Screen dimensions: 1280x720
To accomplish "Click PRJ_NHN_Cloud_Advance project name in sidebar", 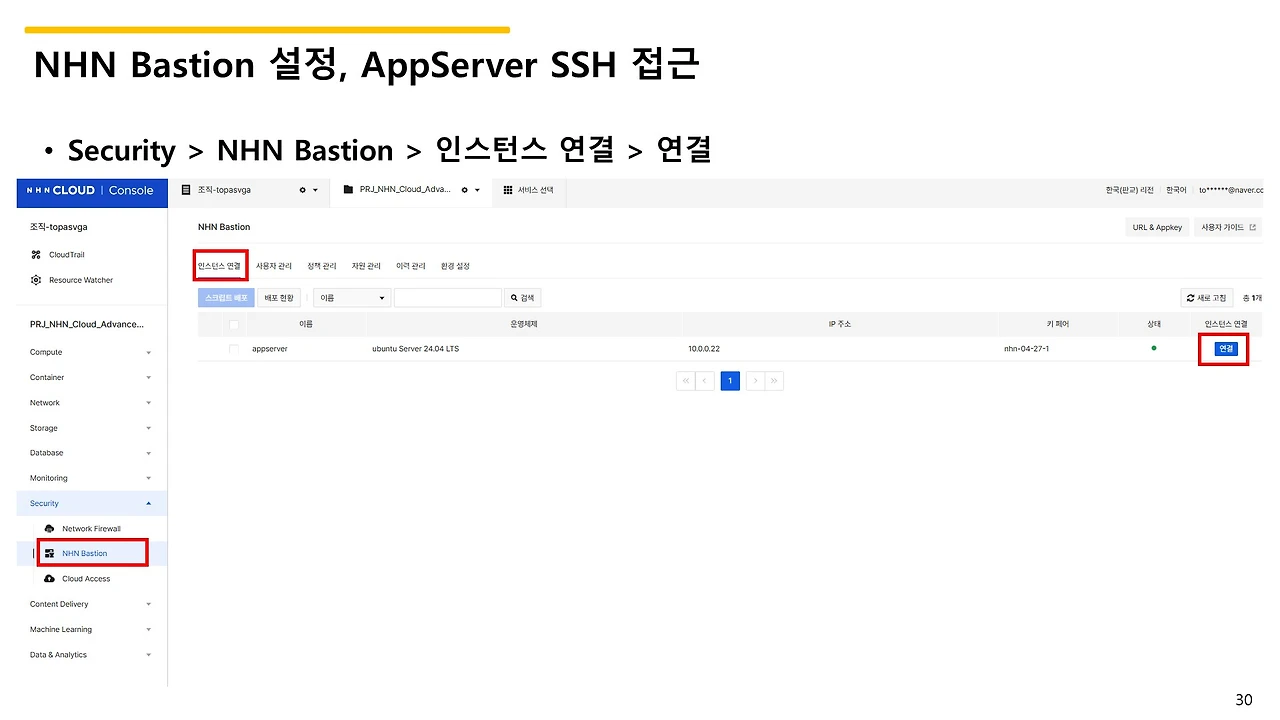I will click(x=87, y=324).
